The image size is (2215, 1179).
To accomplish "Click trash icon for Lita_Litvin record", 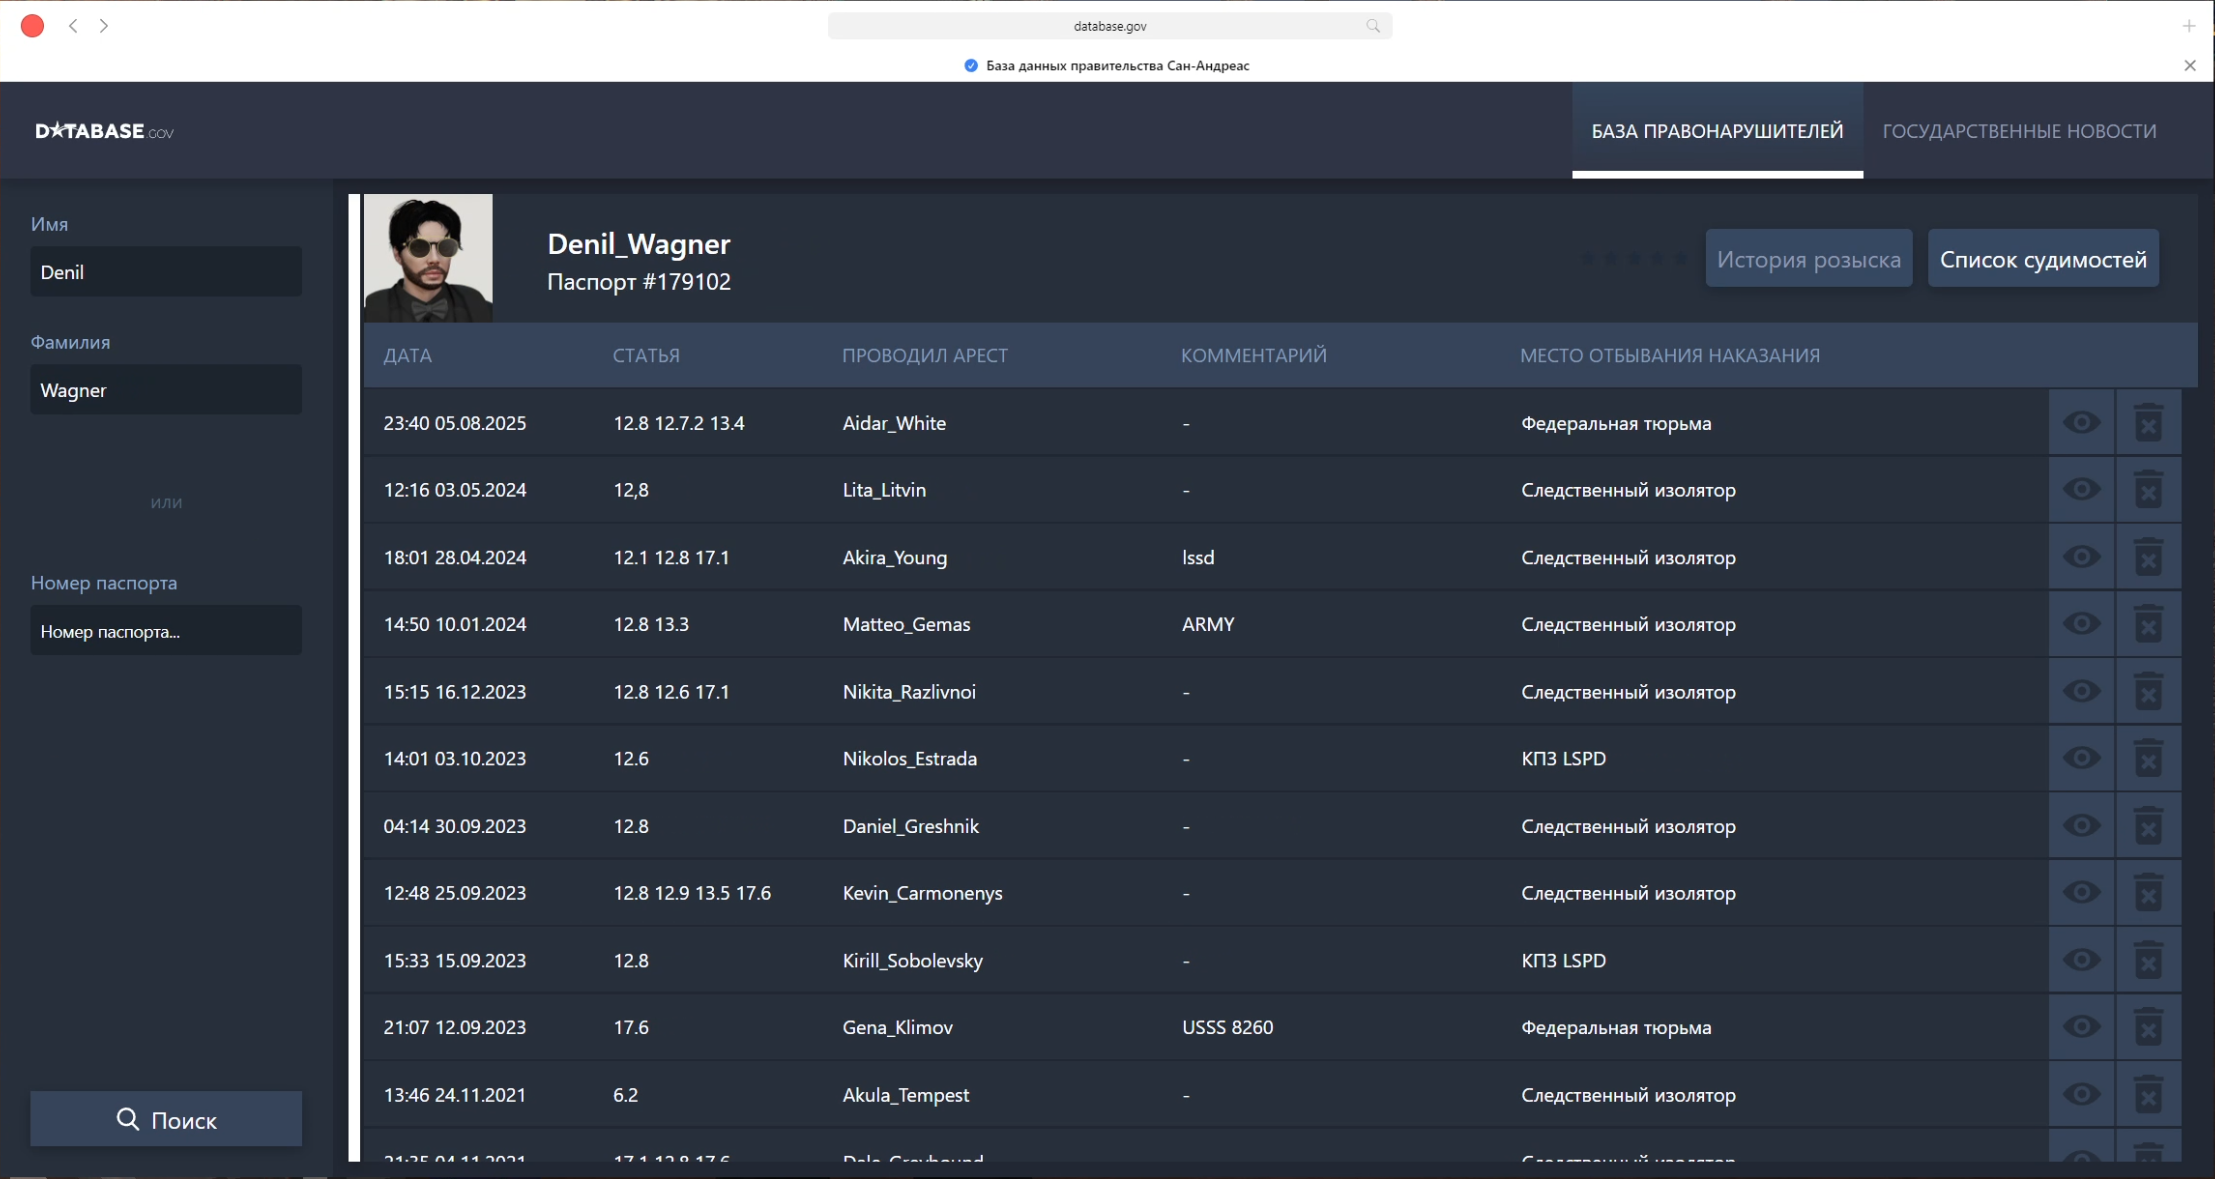I will click(x=2147, y=490).
